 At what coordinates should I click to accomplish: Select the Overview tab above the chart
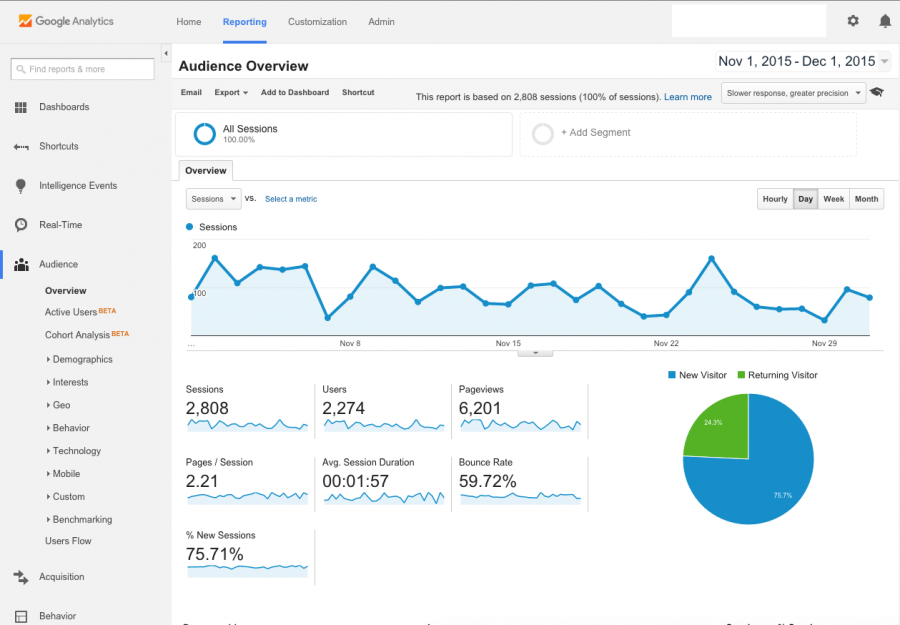point(205,170)
